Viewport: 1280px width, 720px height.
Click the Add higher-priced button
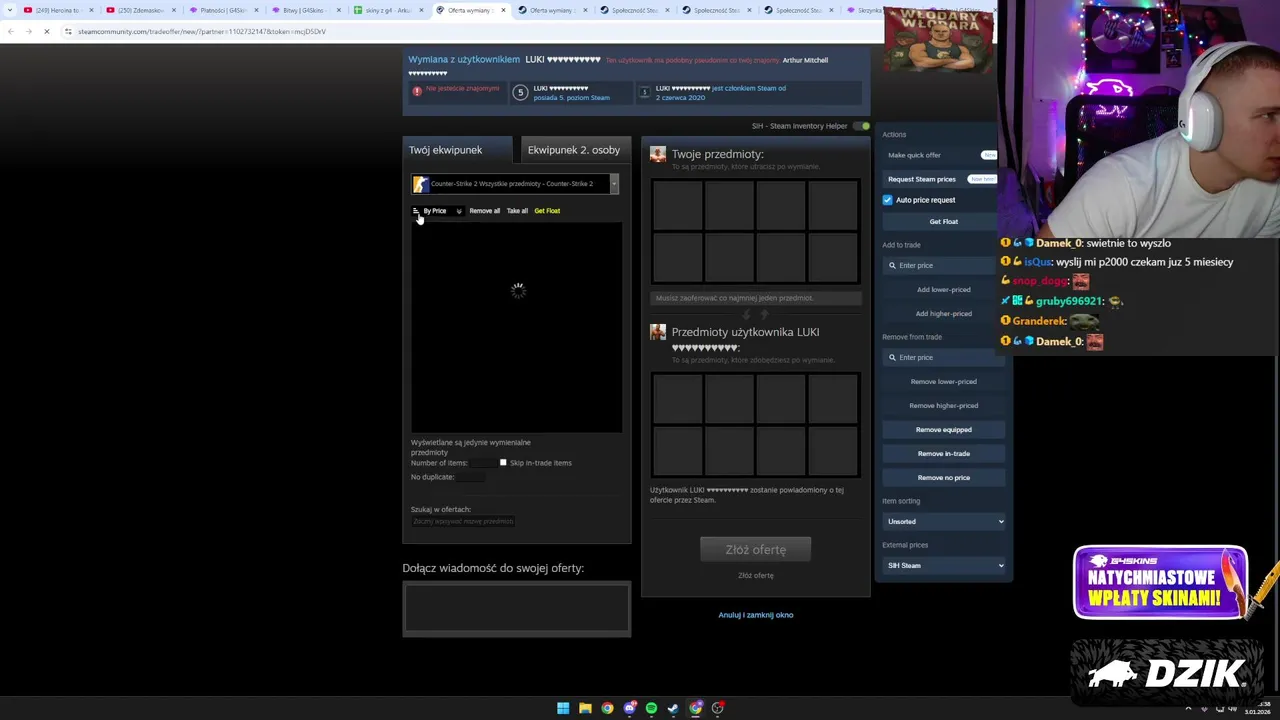[943, 314]
